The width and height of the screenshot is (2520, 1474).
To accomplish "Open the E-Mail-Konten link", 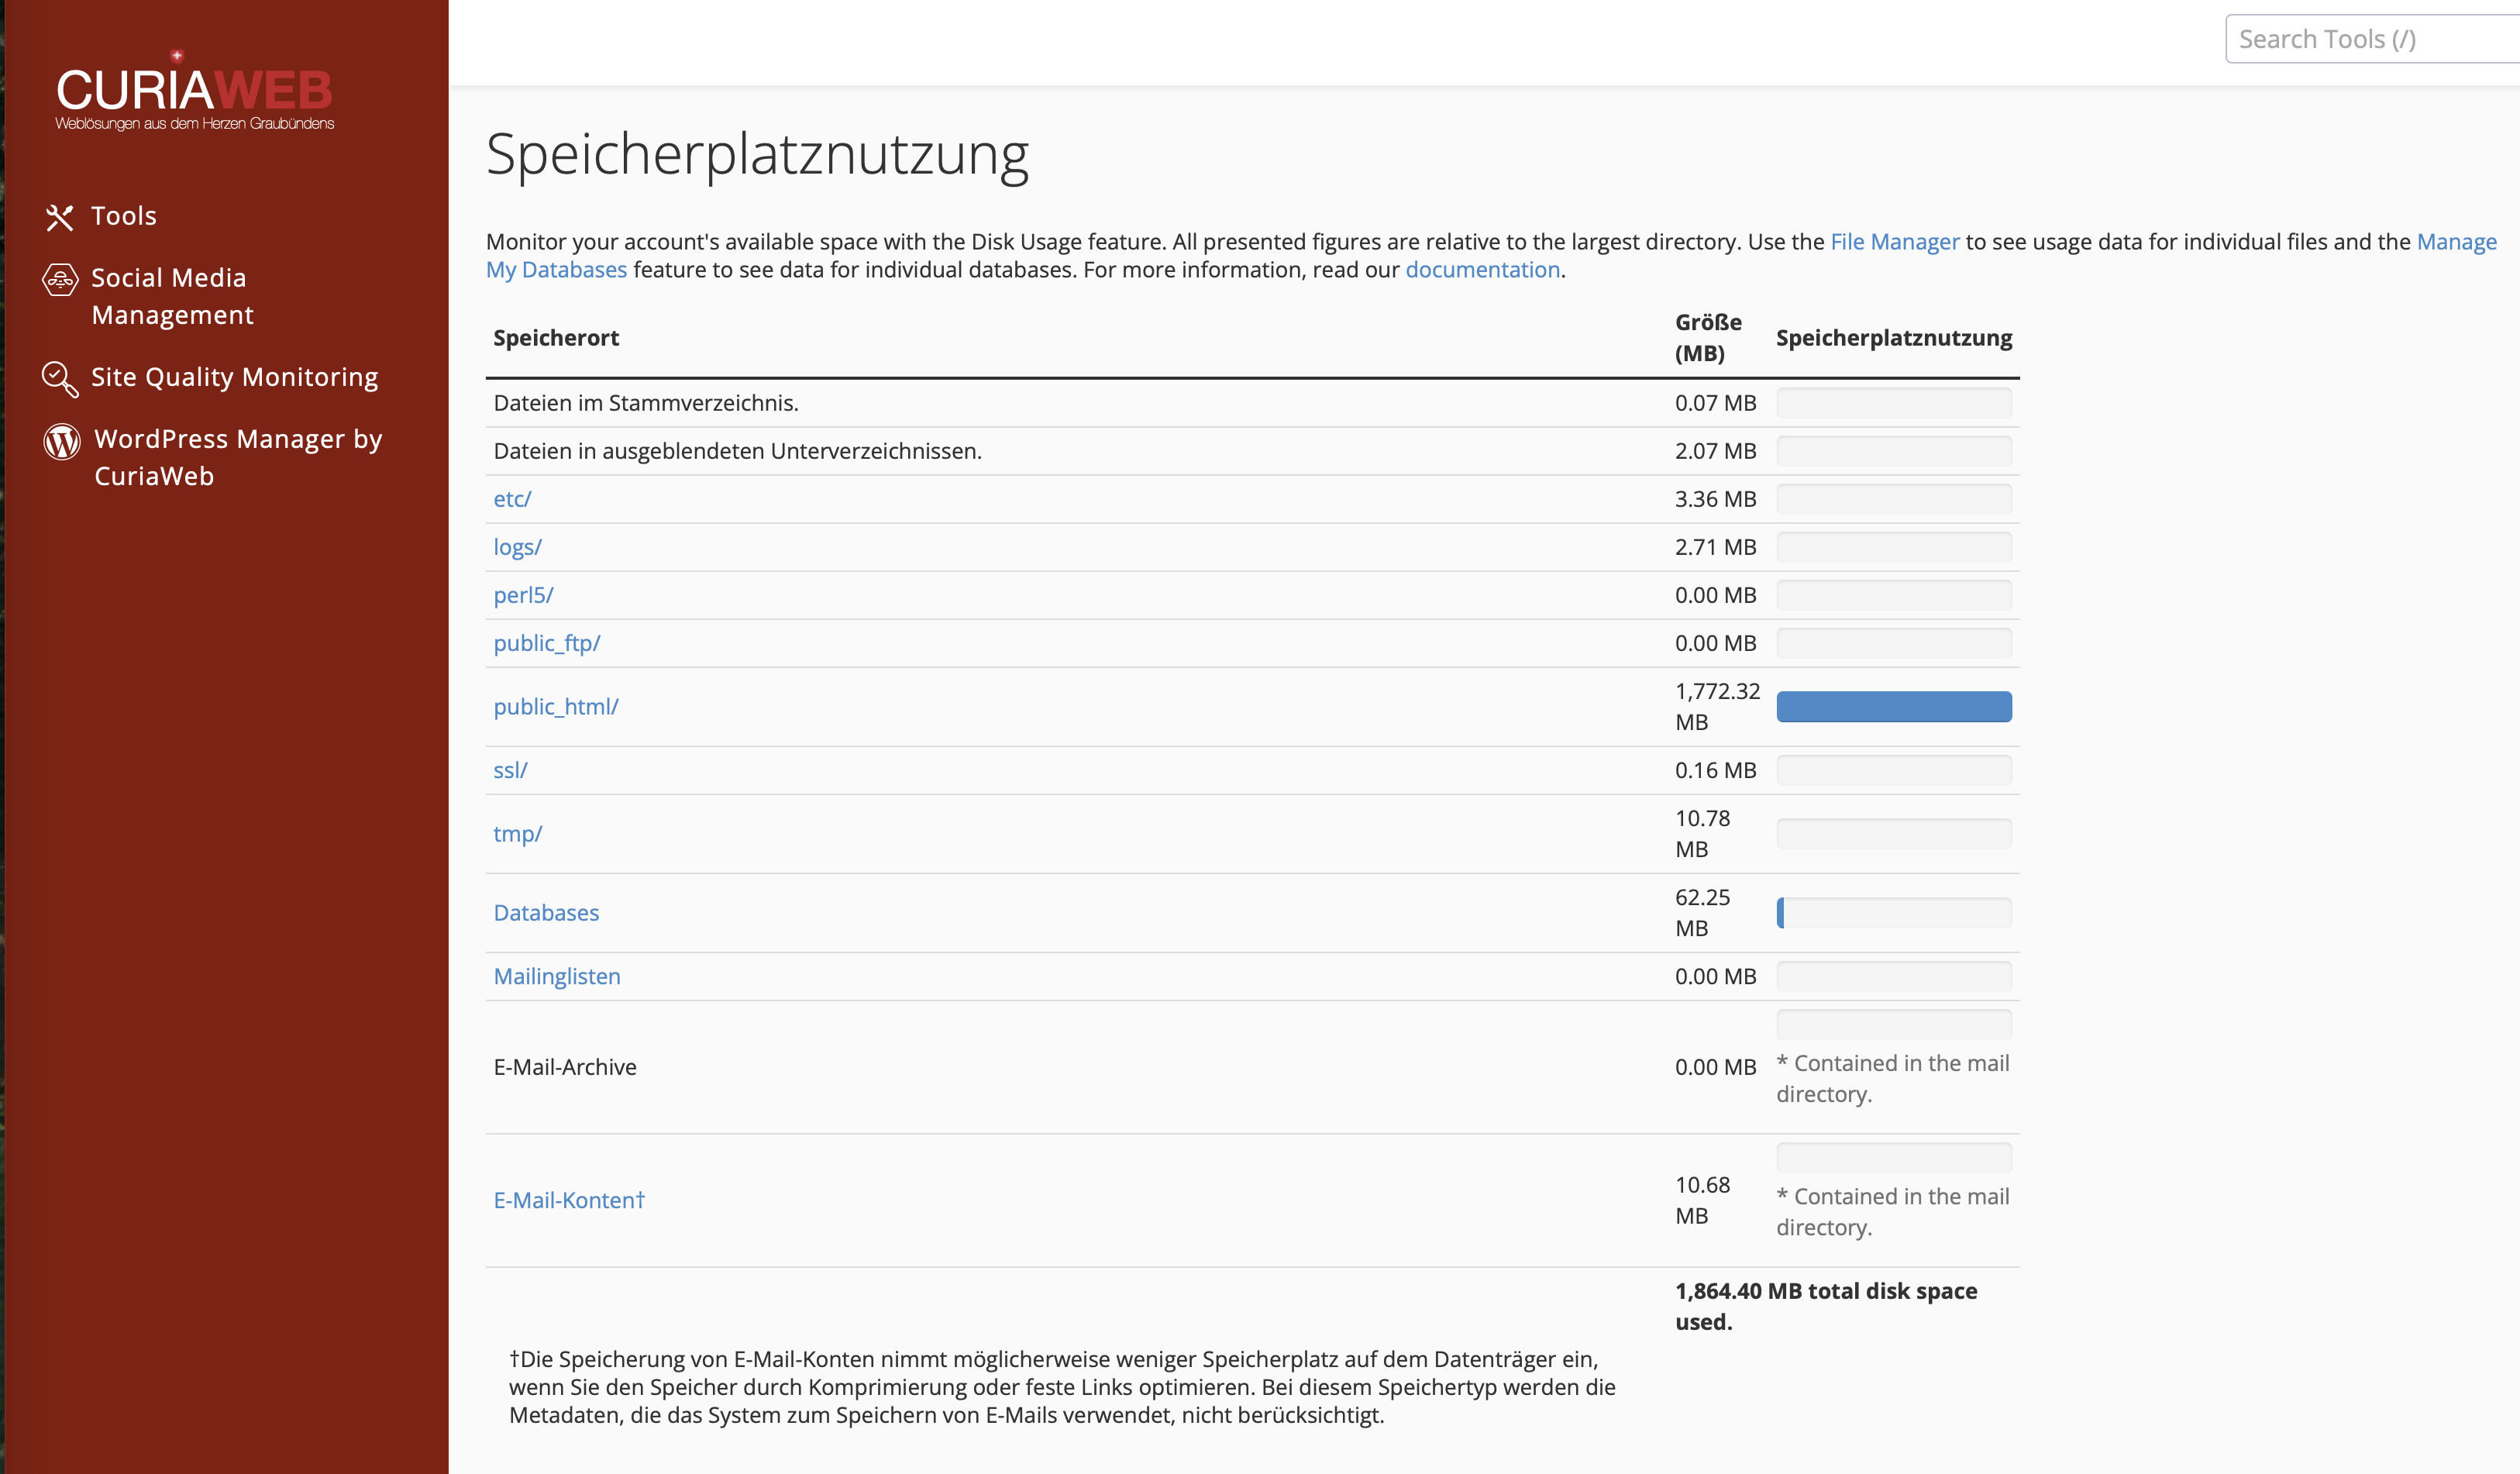I will [569, 1200].
